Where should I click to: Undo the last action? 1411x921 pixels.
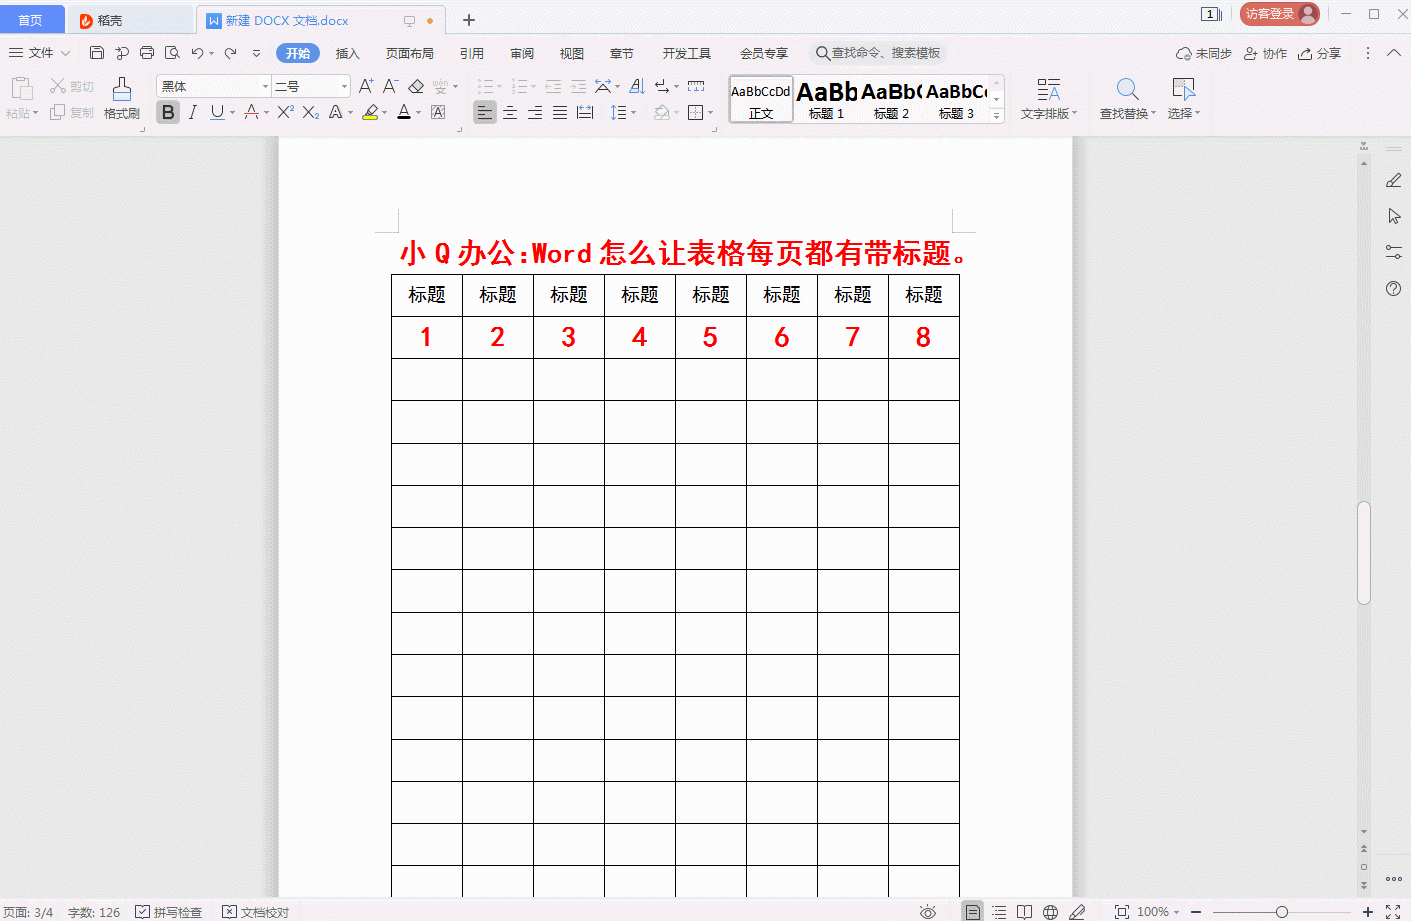pos(197,53)
